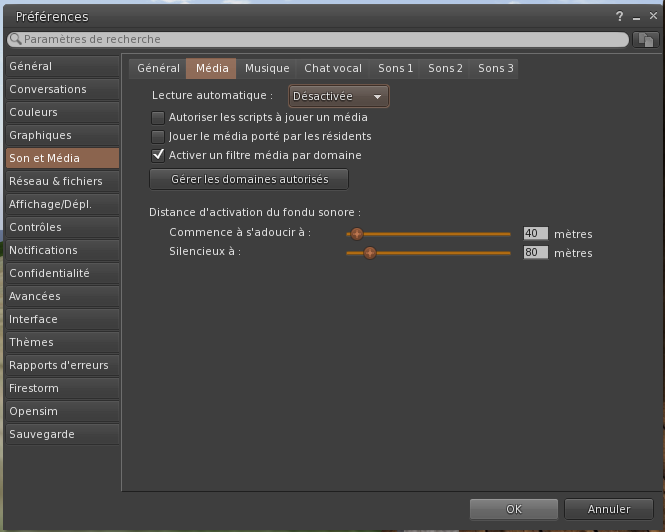Click the icon right of search field
Screen dimensions: 665x532
[645, 40]
